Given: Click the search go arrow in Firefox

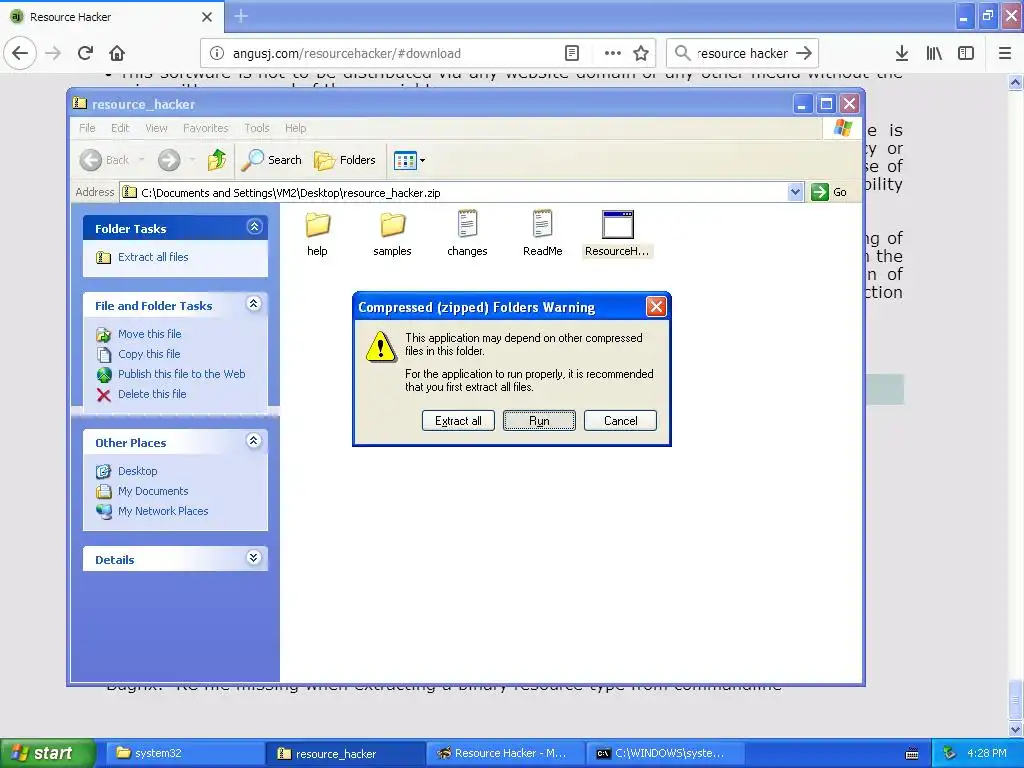Looking at the screenshot, I should pos(805,54).
